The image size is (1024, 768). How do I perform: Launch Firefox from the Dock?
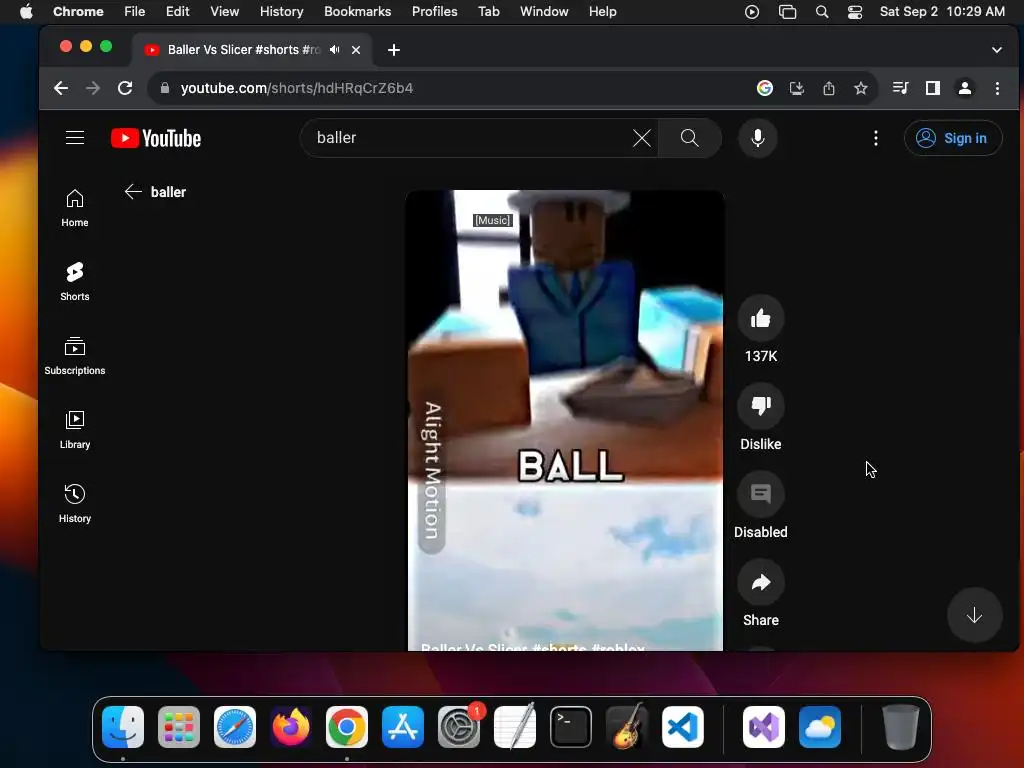click(x=291, y=726)
